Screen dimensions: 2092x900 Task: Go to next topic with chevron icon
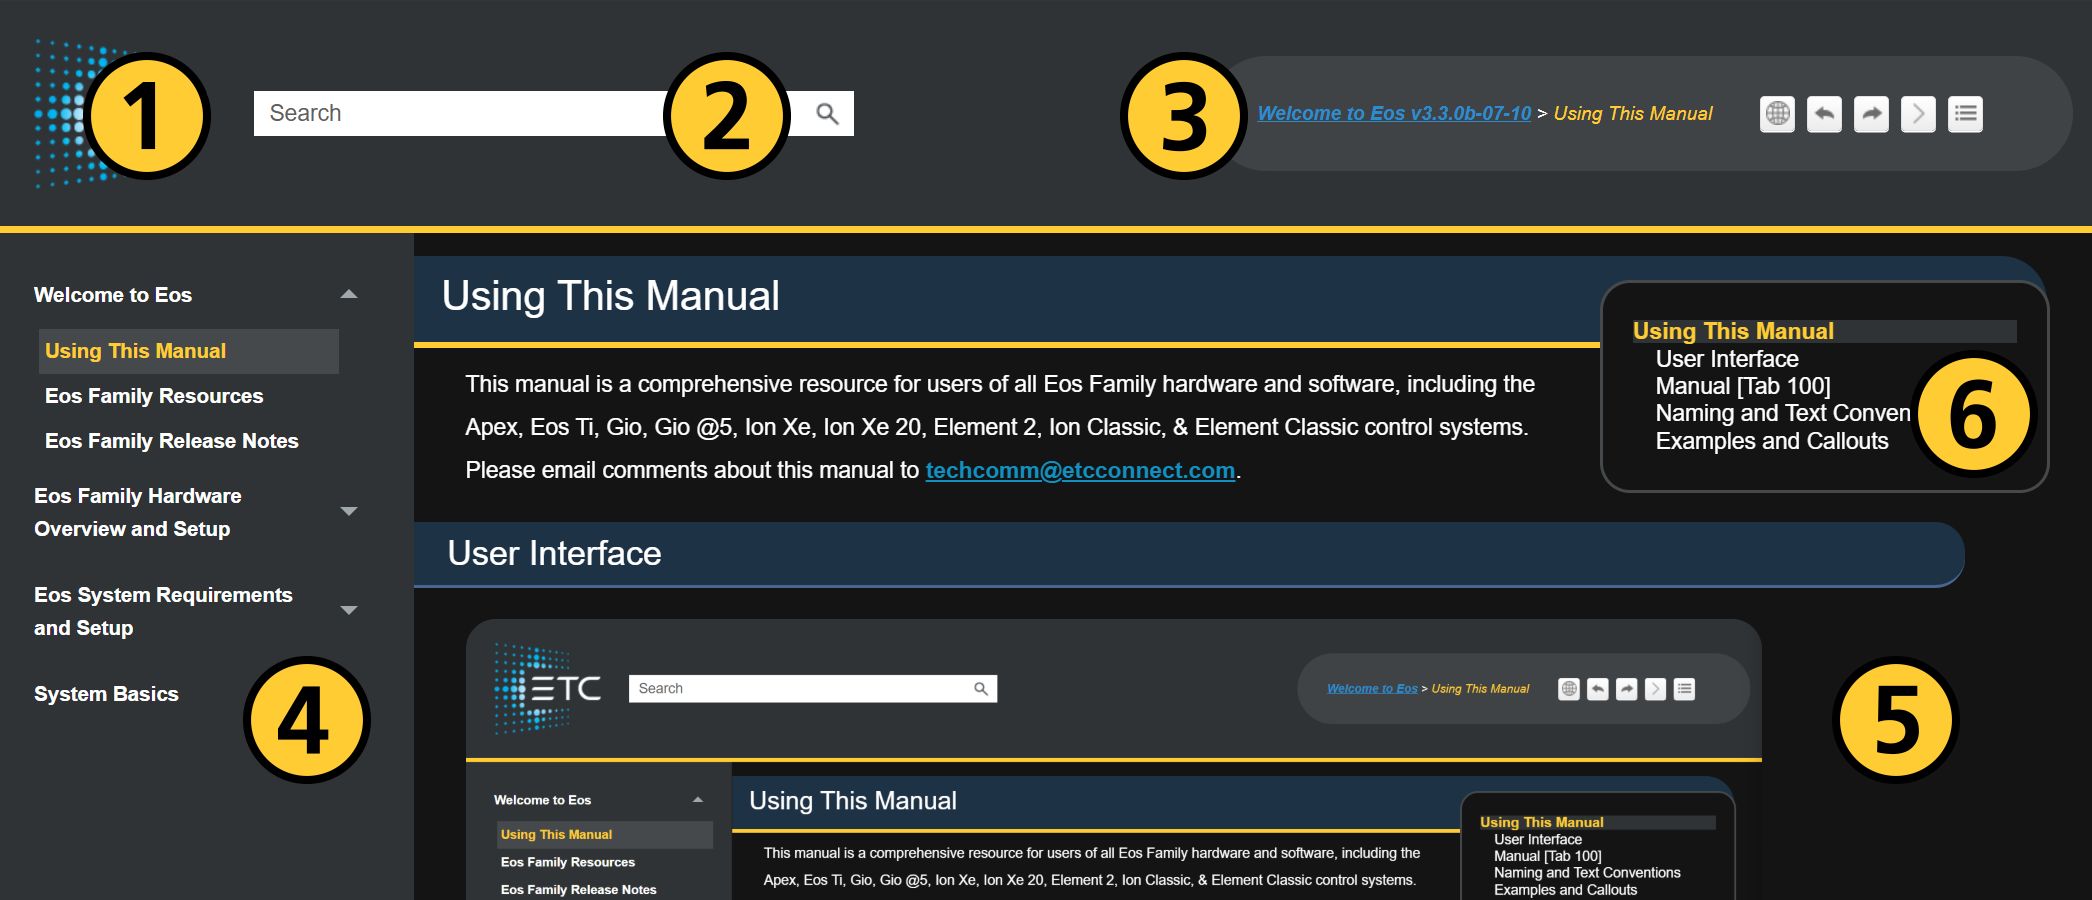pos(1918,114)
